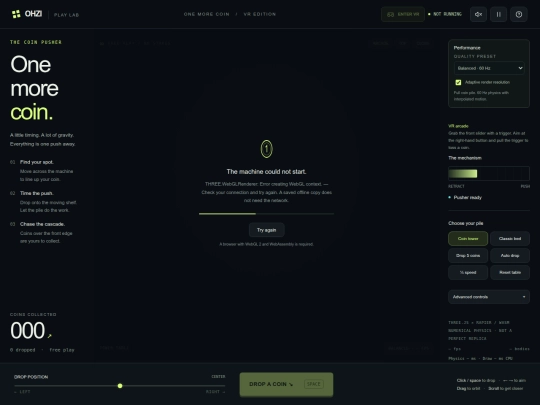Screen dimensions: 540x405
Task: Click the Try again button
Action: click(x=267, y=230)
